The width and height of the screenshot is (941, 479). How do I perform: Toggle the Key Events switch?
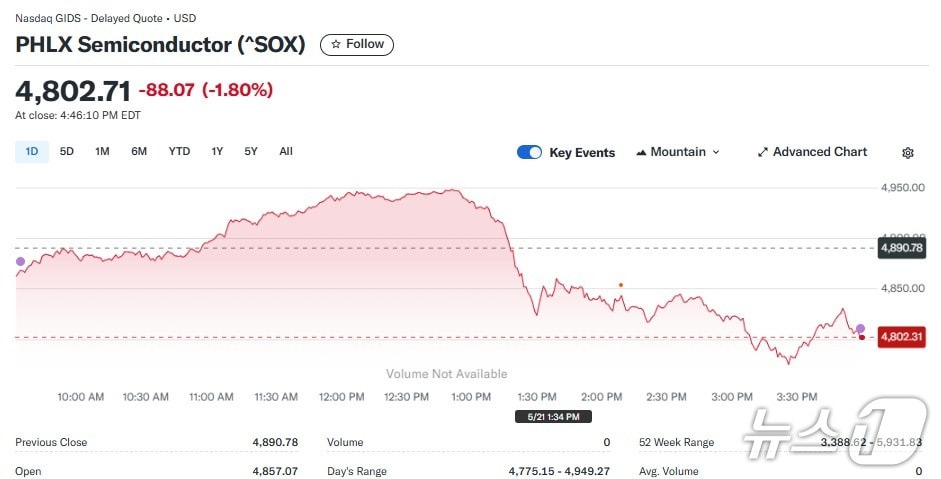pyautogui.click(x=529, y=152)
